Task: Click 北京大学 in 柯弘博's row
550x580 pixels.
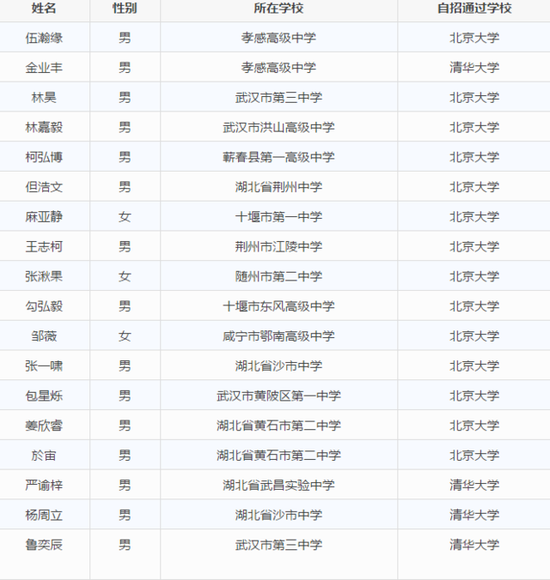Action: point(474,157)
